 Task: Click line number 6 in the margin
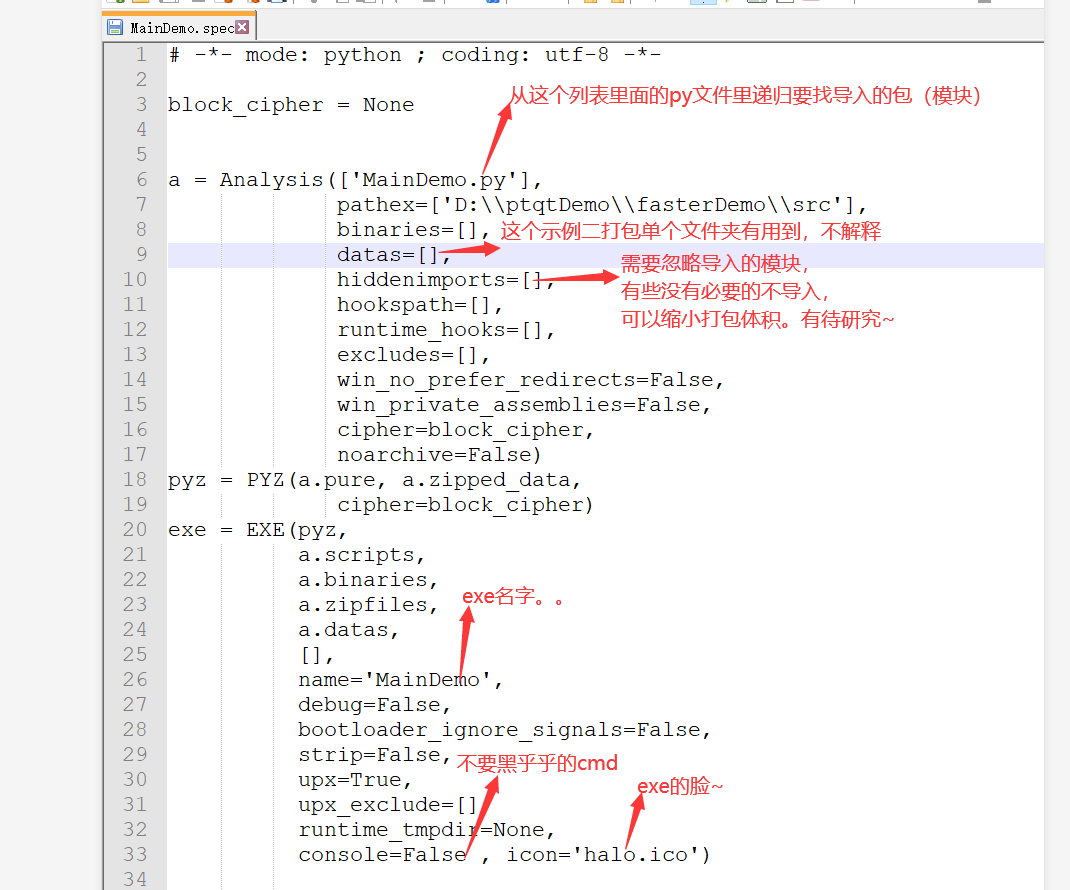[141, 180]
